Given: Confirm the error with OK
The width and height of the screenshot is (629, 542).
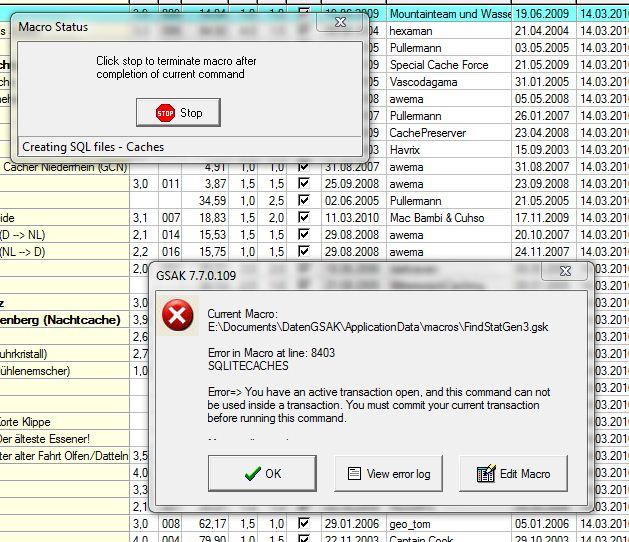Looking at the screenshot, I should click(262, 474).
